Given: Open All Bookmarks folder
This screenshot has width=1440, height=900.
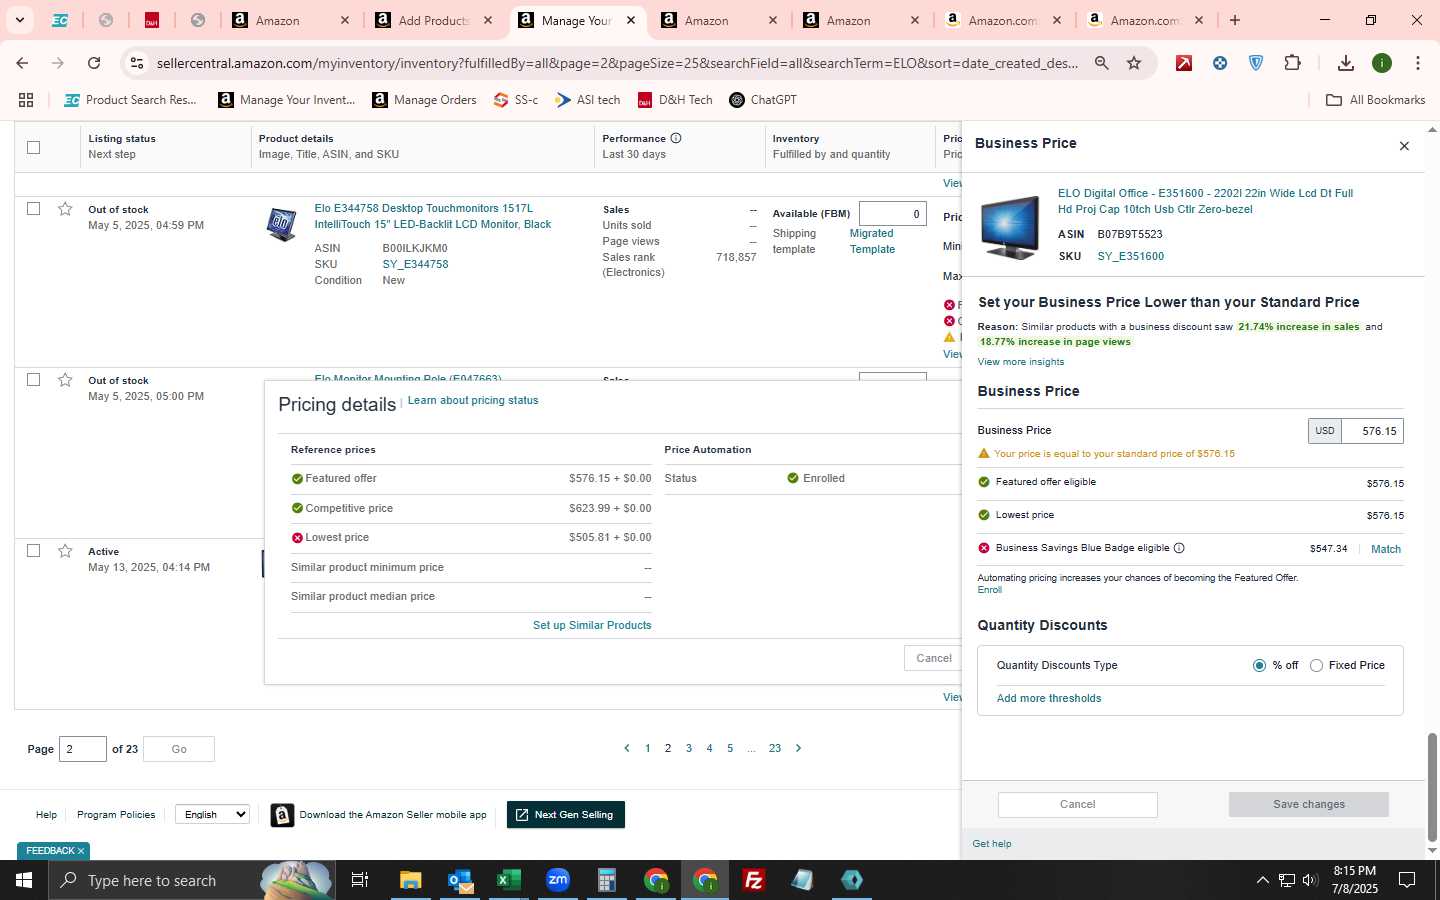Looking at the screenshot, I should [1375, 100].
